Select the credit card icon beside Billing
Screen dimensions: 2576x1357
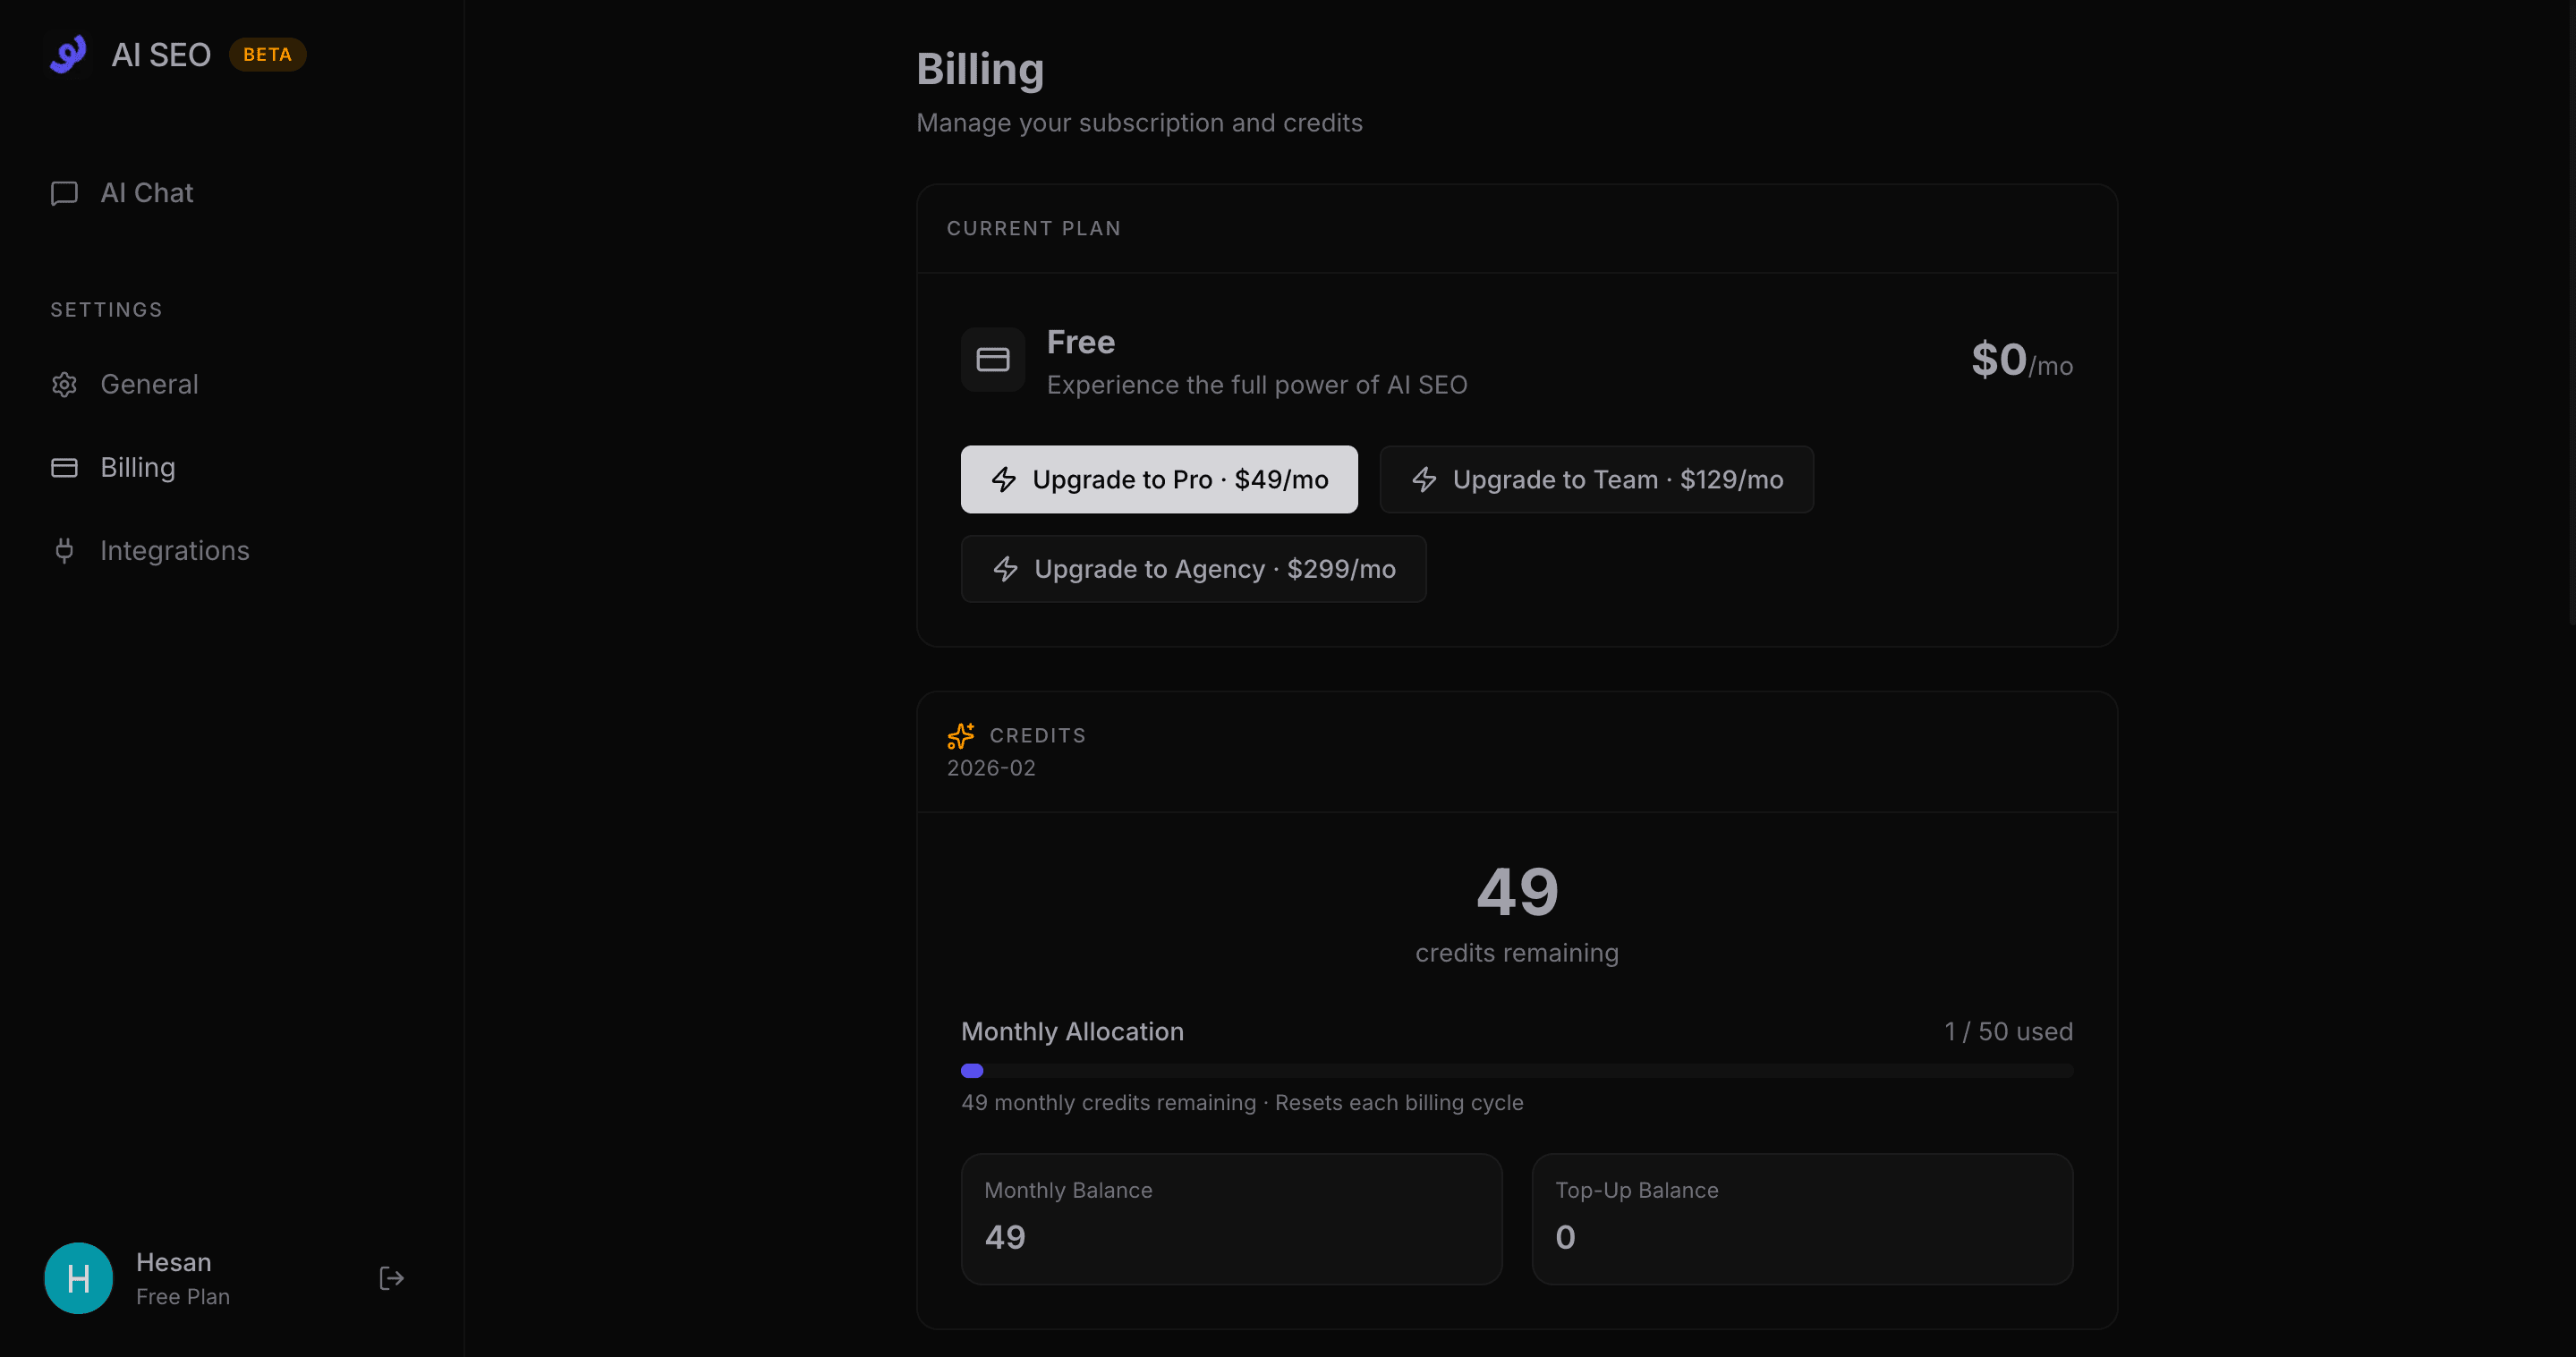click(64, 468)
